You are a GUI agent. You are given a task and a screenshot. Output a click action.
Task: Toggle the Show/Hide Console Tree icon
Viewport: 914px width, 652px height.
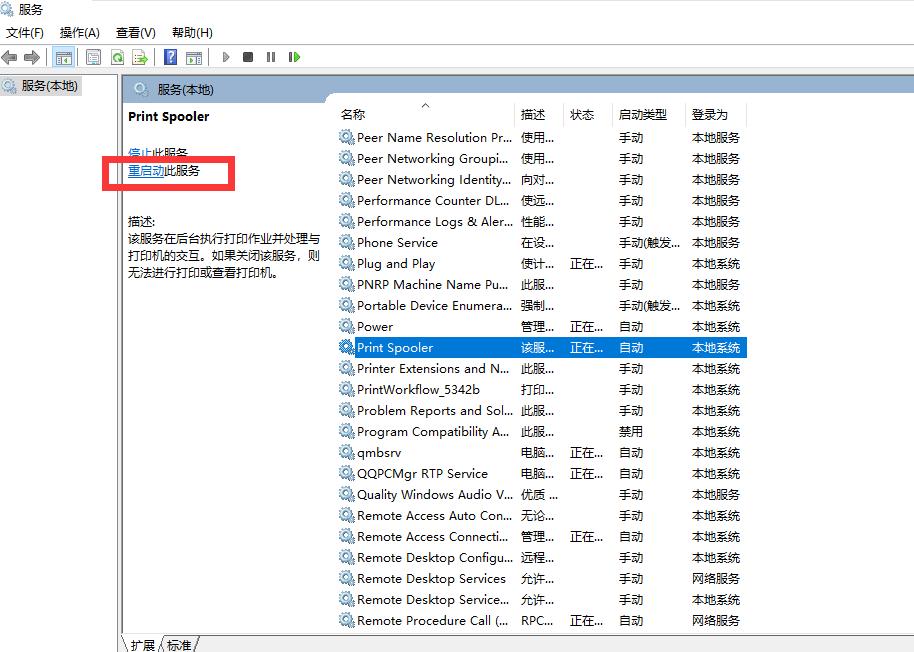coord(63,57)
